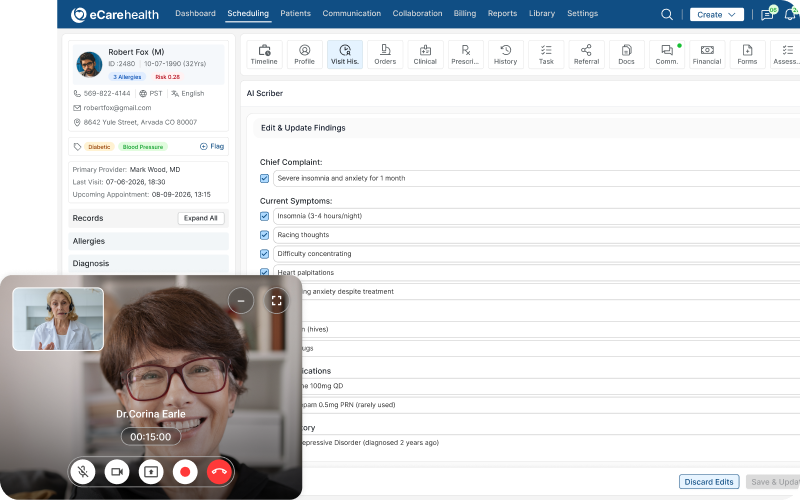Viewport: 800px width, 500px height.
Task: Open the messages icon with green badge
Action: click(767, 14)
